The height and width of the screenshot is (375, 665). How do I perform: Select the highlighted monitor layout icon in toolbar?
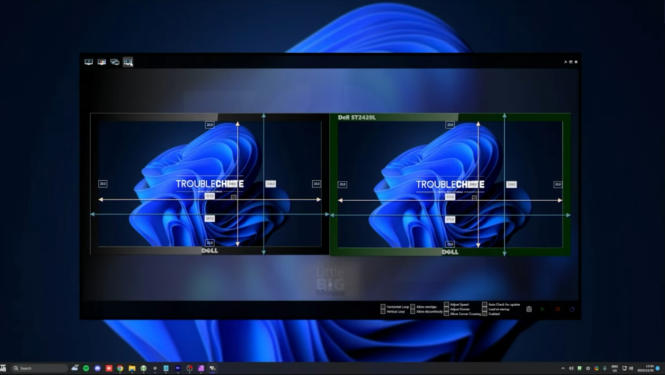click(128, 62)
